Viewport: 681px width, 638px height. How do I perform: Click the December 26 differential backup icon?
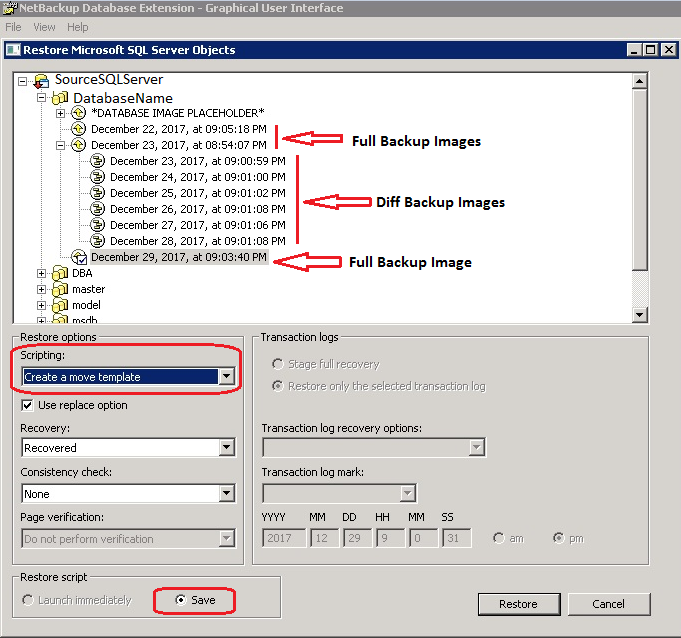click(x=97, y=209)
